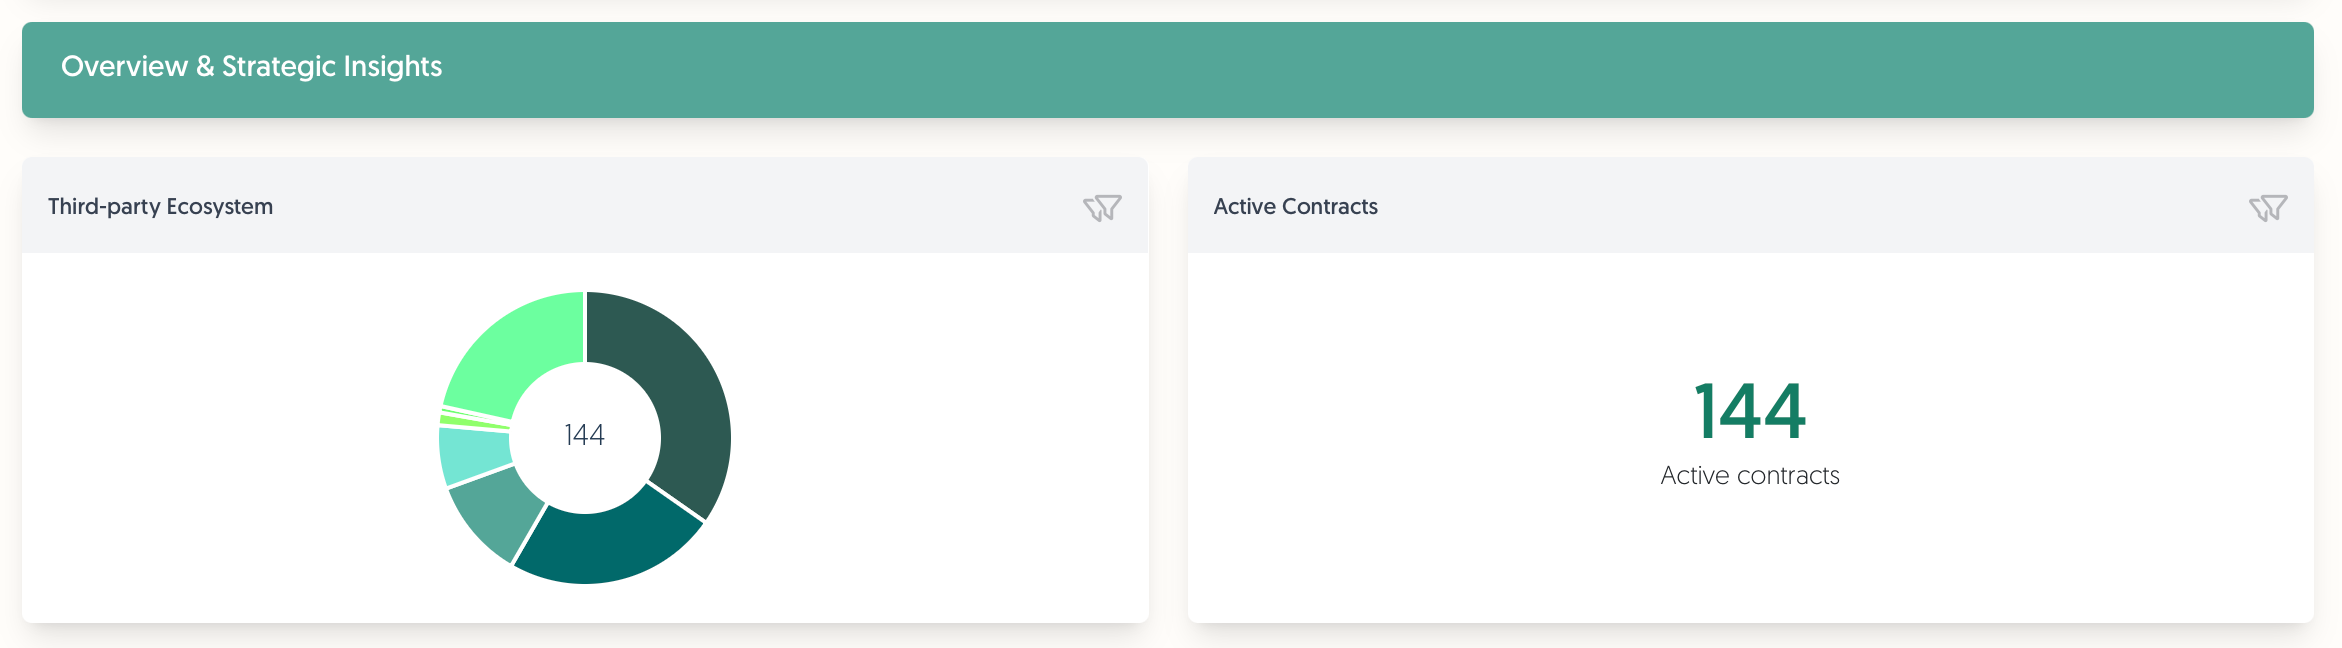2342x648 pixels.
Task: Click the green Overview banner bar
Action: (x=1167, y=70)
